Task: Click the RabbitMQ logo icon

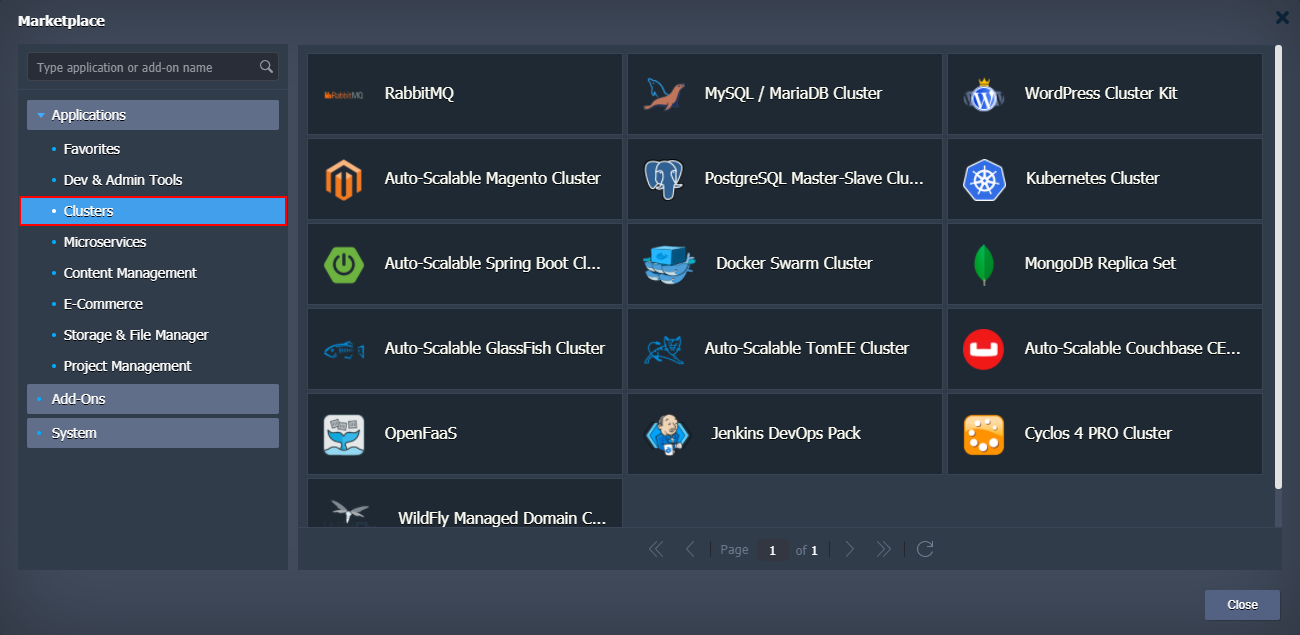Action: (x=344, y=94)
